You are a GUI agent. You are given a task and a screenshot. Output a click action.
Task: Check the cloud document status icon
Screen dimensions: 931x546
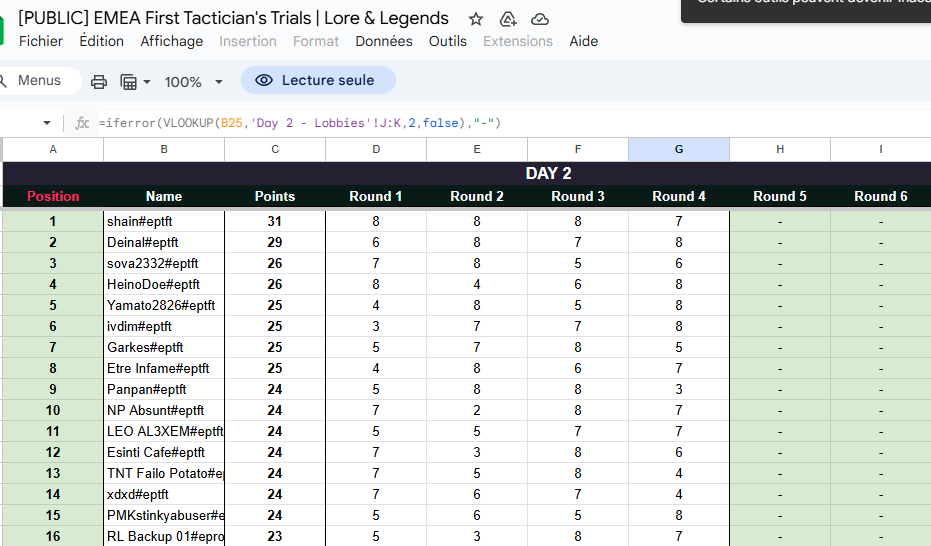point(539,20)
